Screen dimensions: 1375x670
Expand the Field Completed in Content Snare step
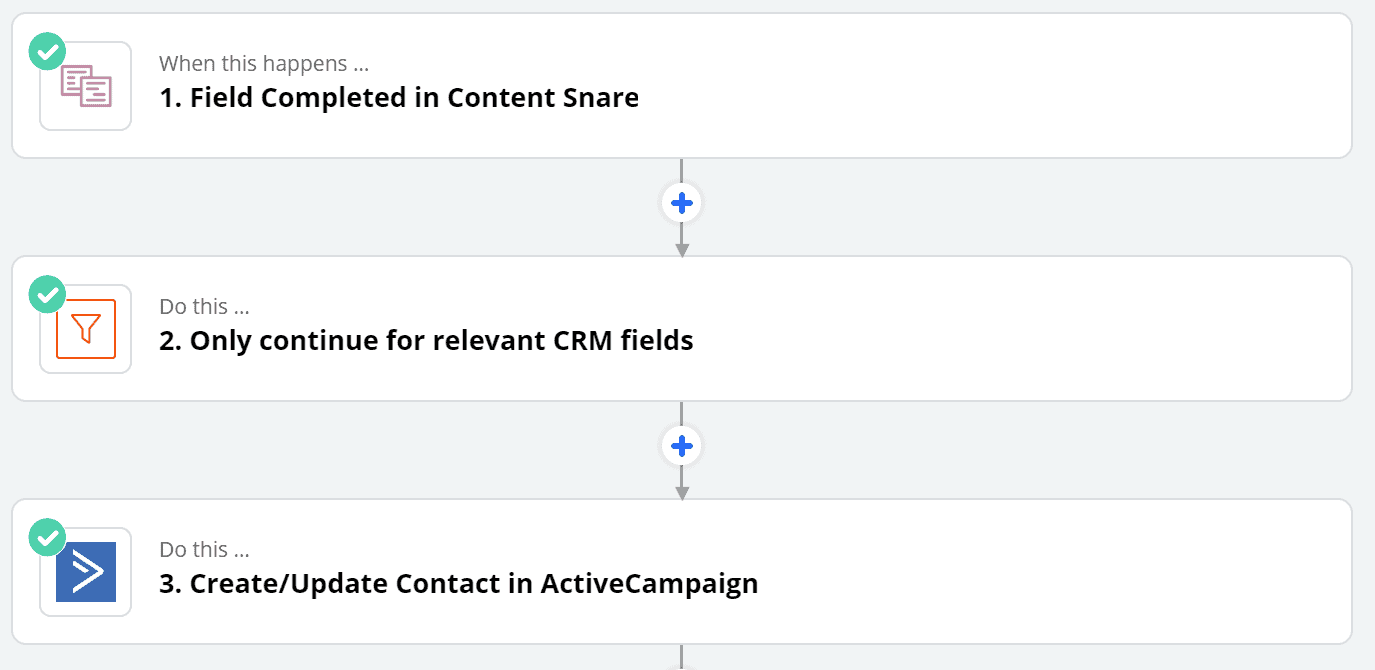click(682, 86)
